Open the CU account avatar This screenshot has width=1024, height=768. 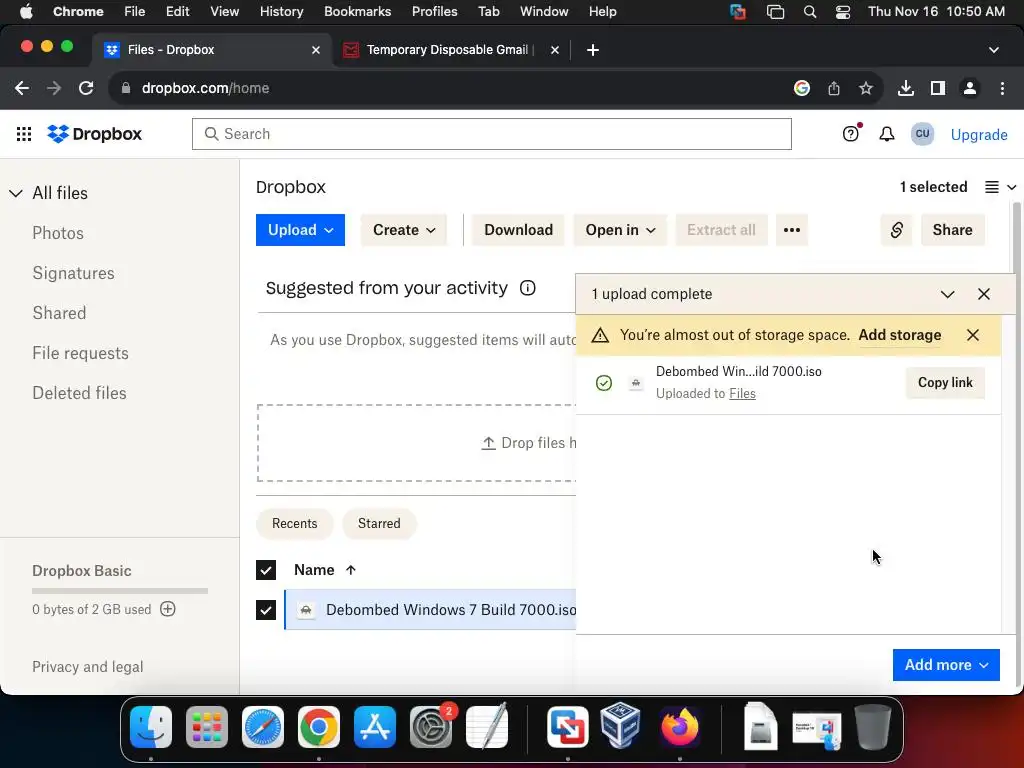click(922, 134)
